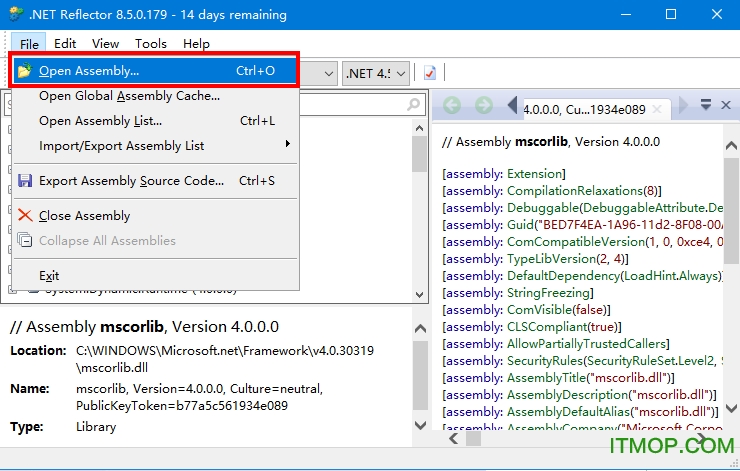The width and height of the screenshot is (740, 471).
Task: Open the Help menu
Action: [196, 44]
